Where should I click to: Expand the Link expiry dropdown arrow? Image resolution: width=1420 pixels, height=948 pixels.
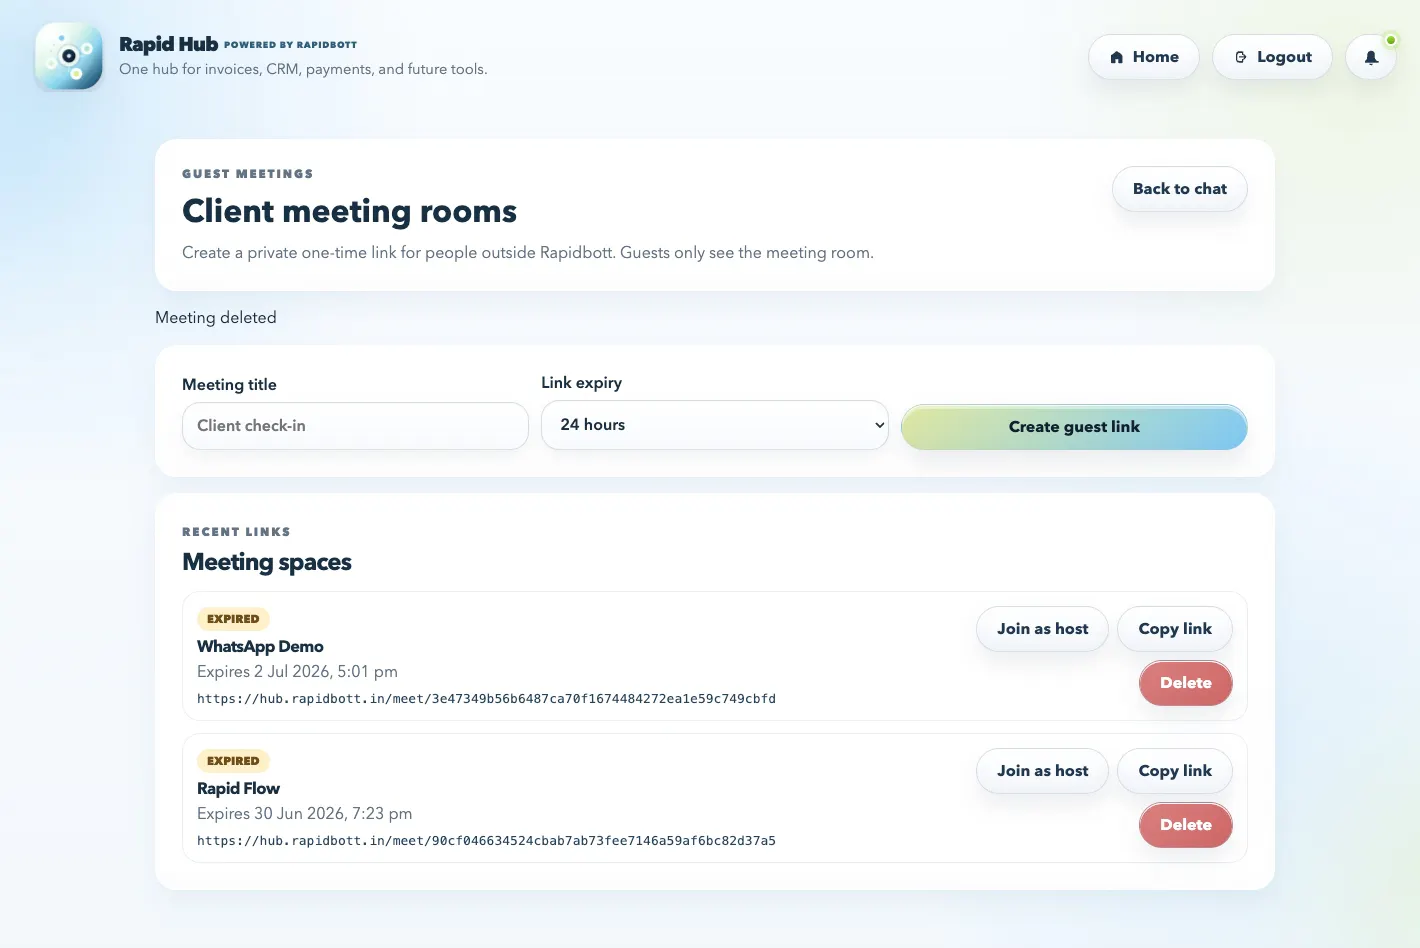pyautogui.click(x=879, y=425)
